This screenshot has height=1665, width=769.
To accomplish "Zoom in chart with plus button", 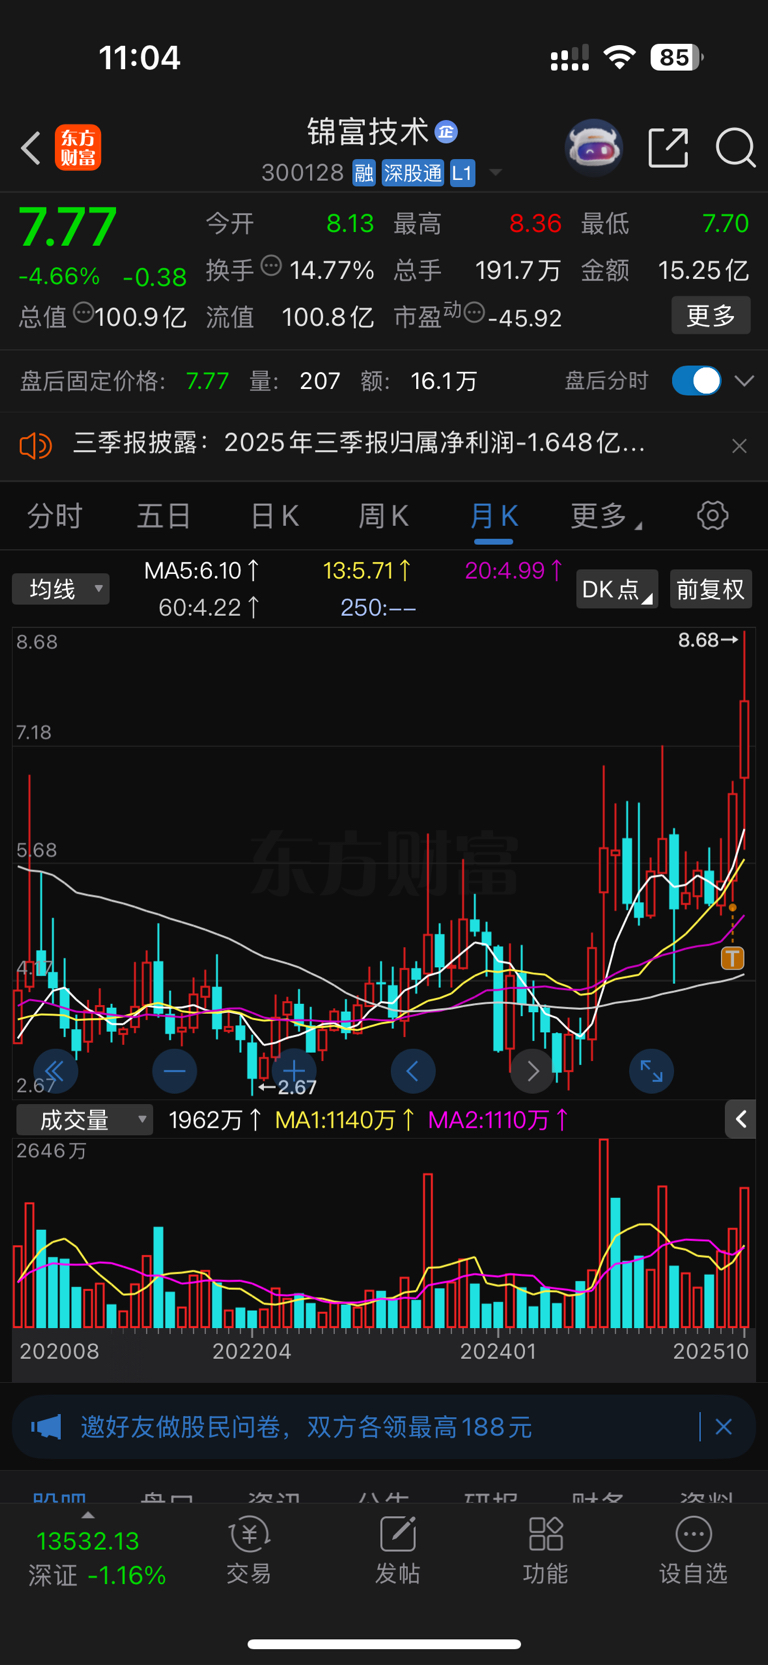I will [293, 1072].
